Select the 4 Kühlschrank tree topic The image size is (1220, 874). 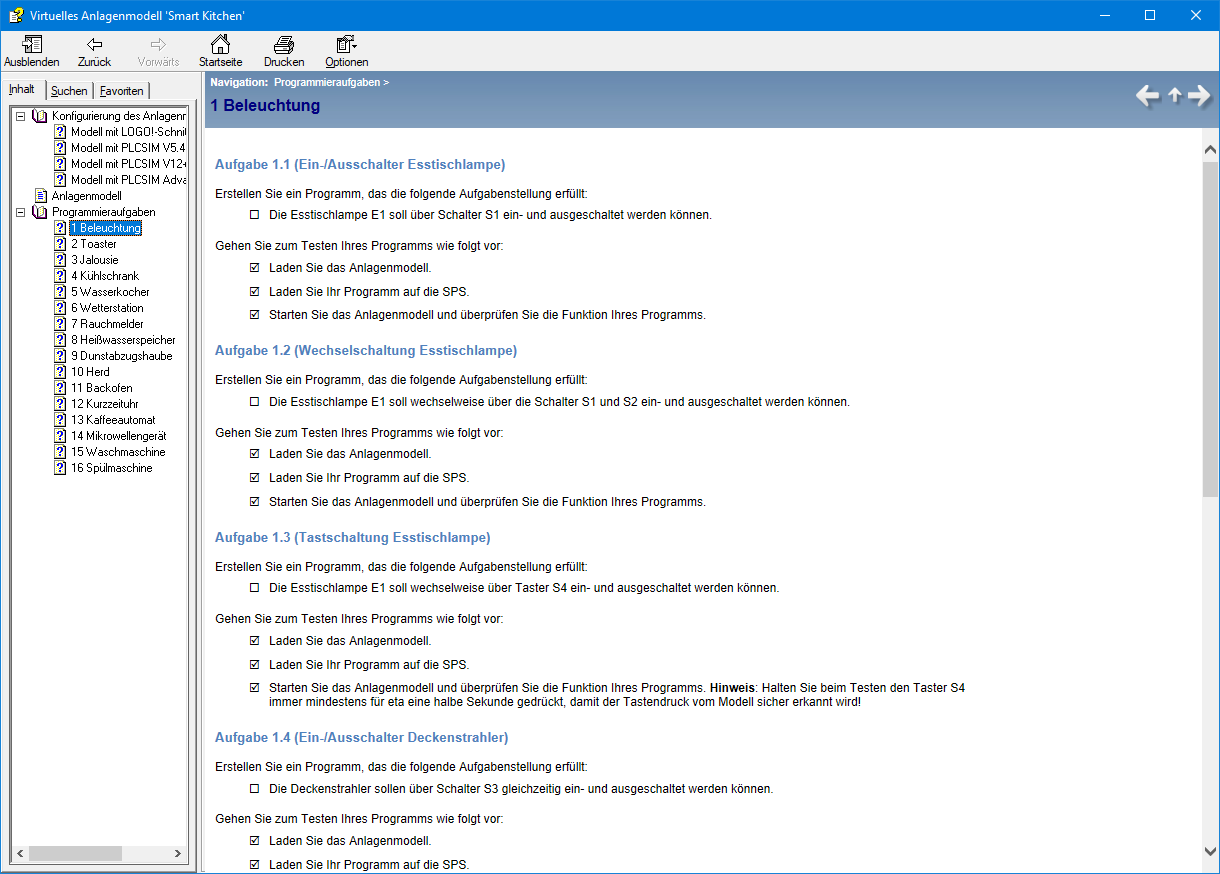(104, 276)
